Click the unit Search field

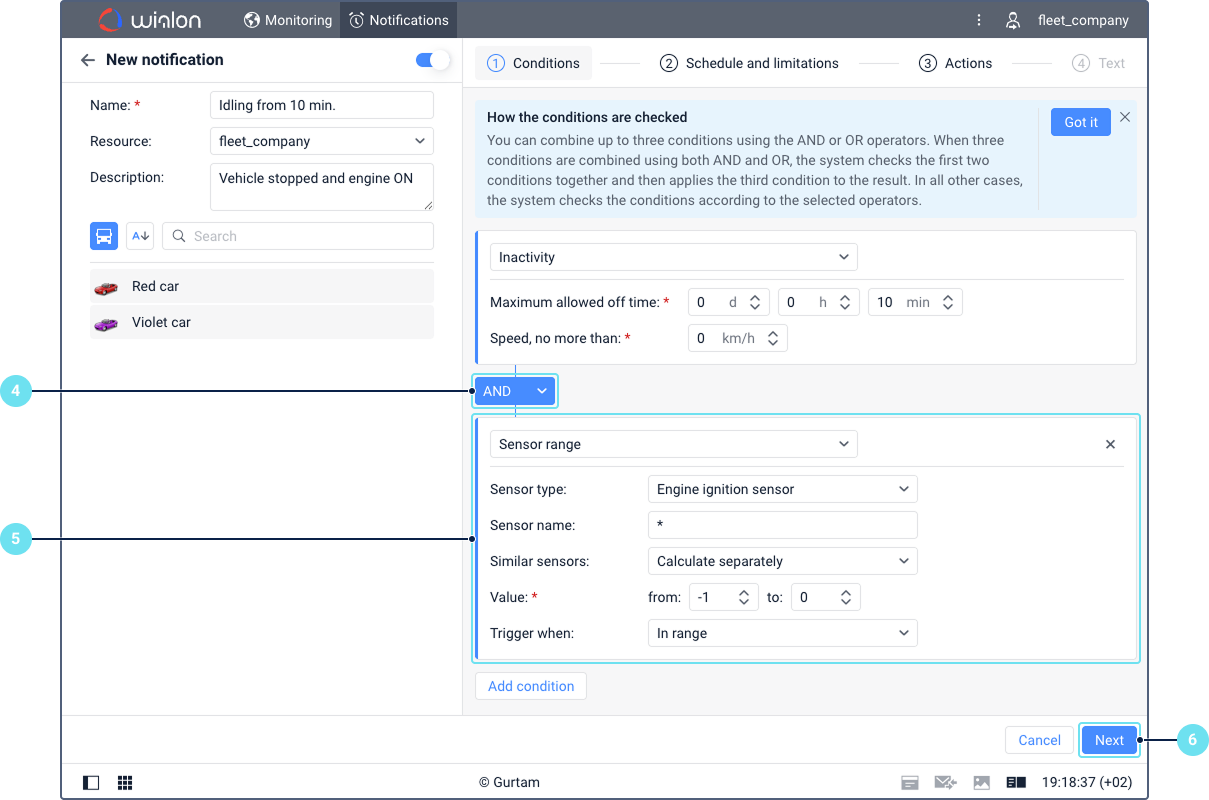[x=298, y=236]
